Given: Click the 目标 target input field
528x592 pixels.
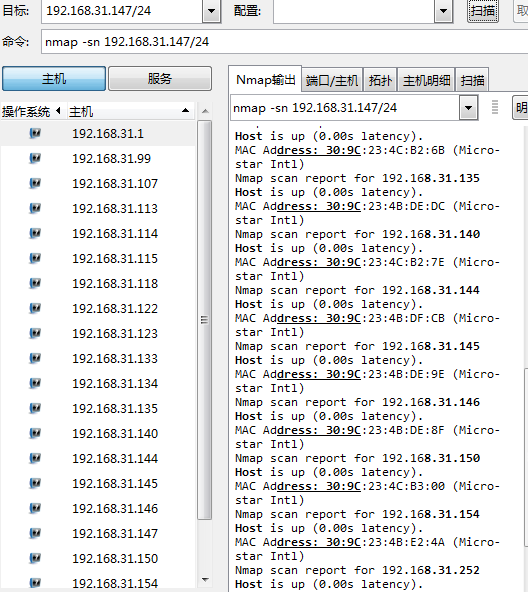Looking at the screenshot, I should pos(122,11).
